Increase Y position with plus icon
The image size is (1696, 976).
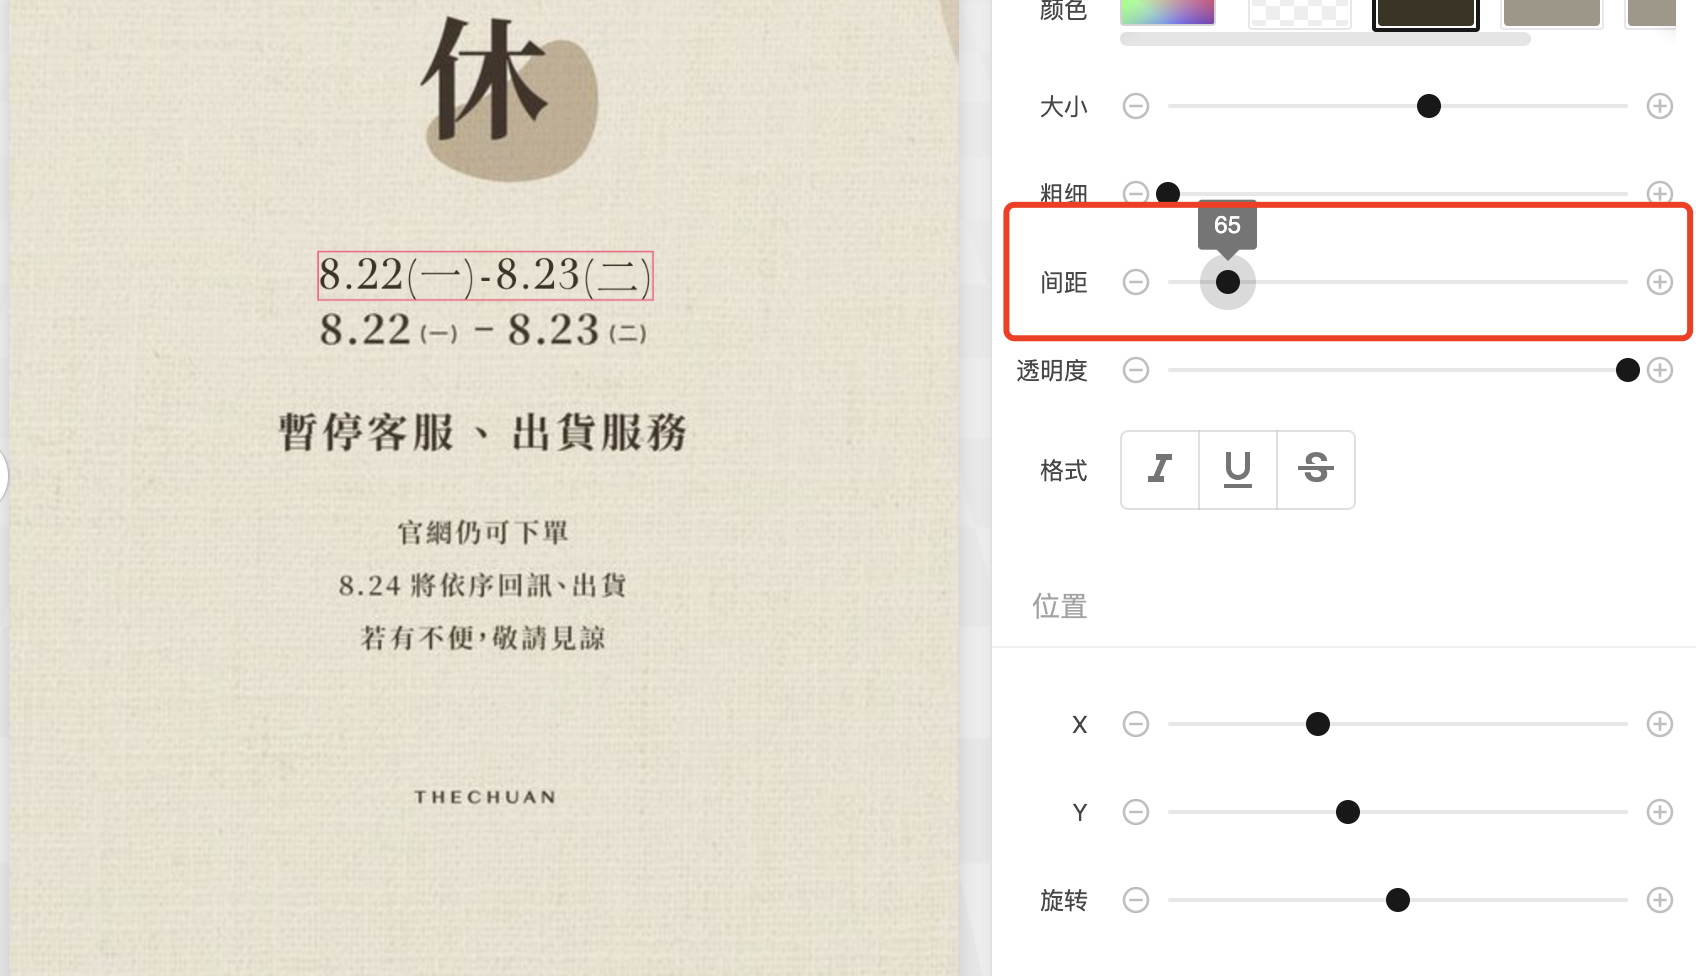(1660, 812)
